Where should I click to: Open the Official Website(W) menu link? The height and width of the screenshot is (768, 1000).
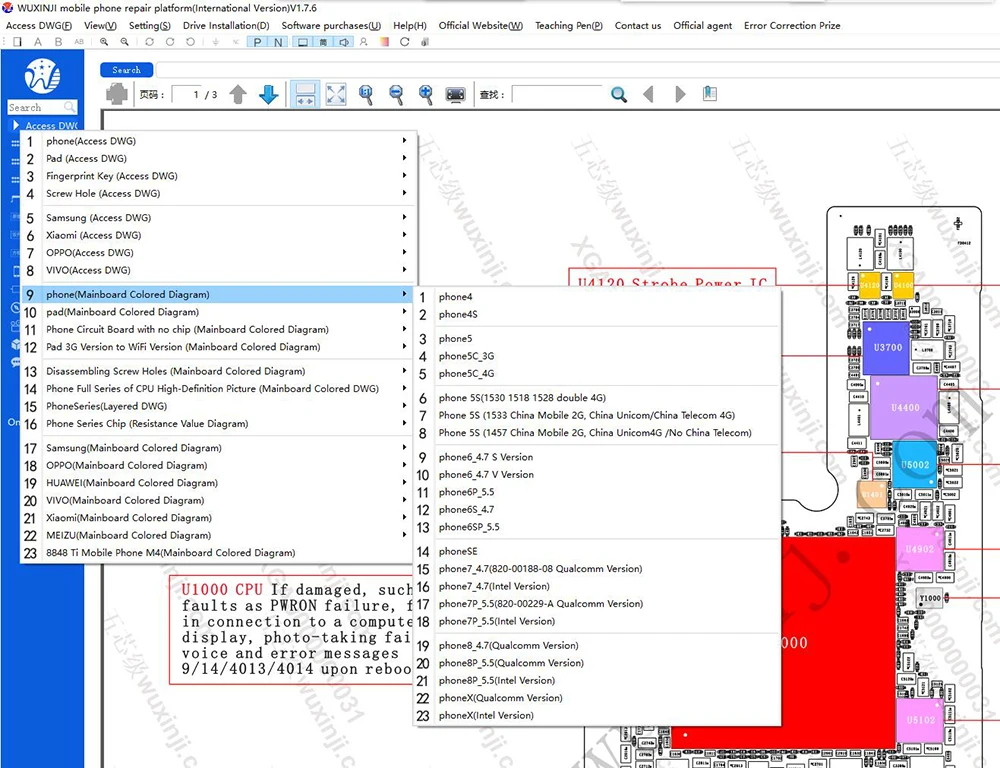[x=480, y=26]
